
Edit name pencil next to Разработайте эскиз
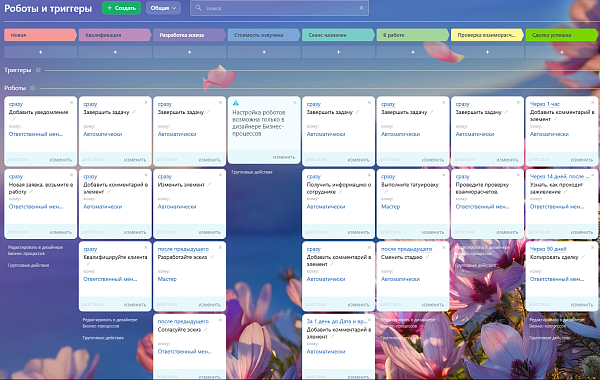pyautogui.click(x=212, y=257)
